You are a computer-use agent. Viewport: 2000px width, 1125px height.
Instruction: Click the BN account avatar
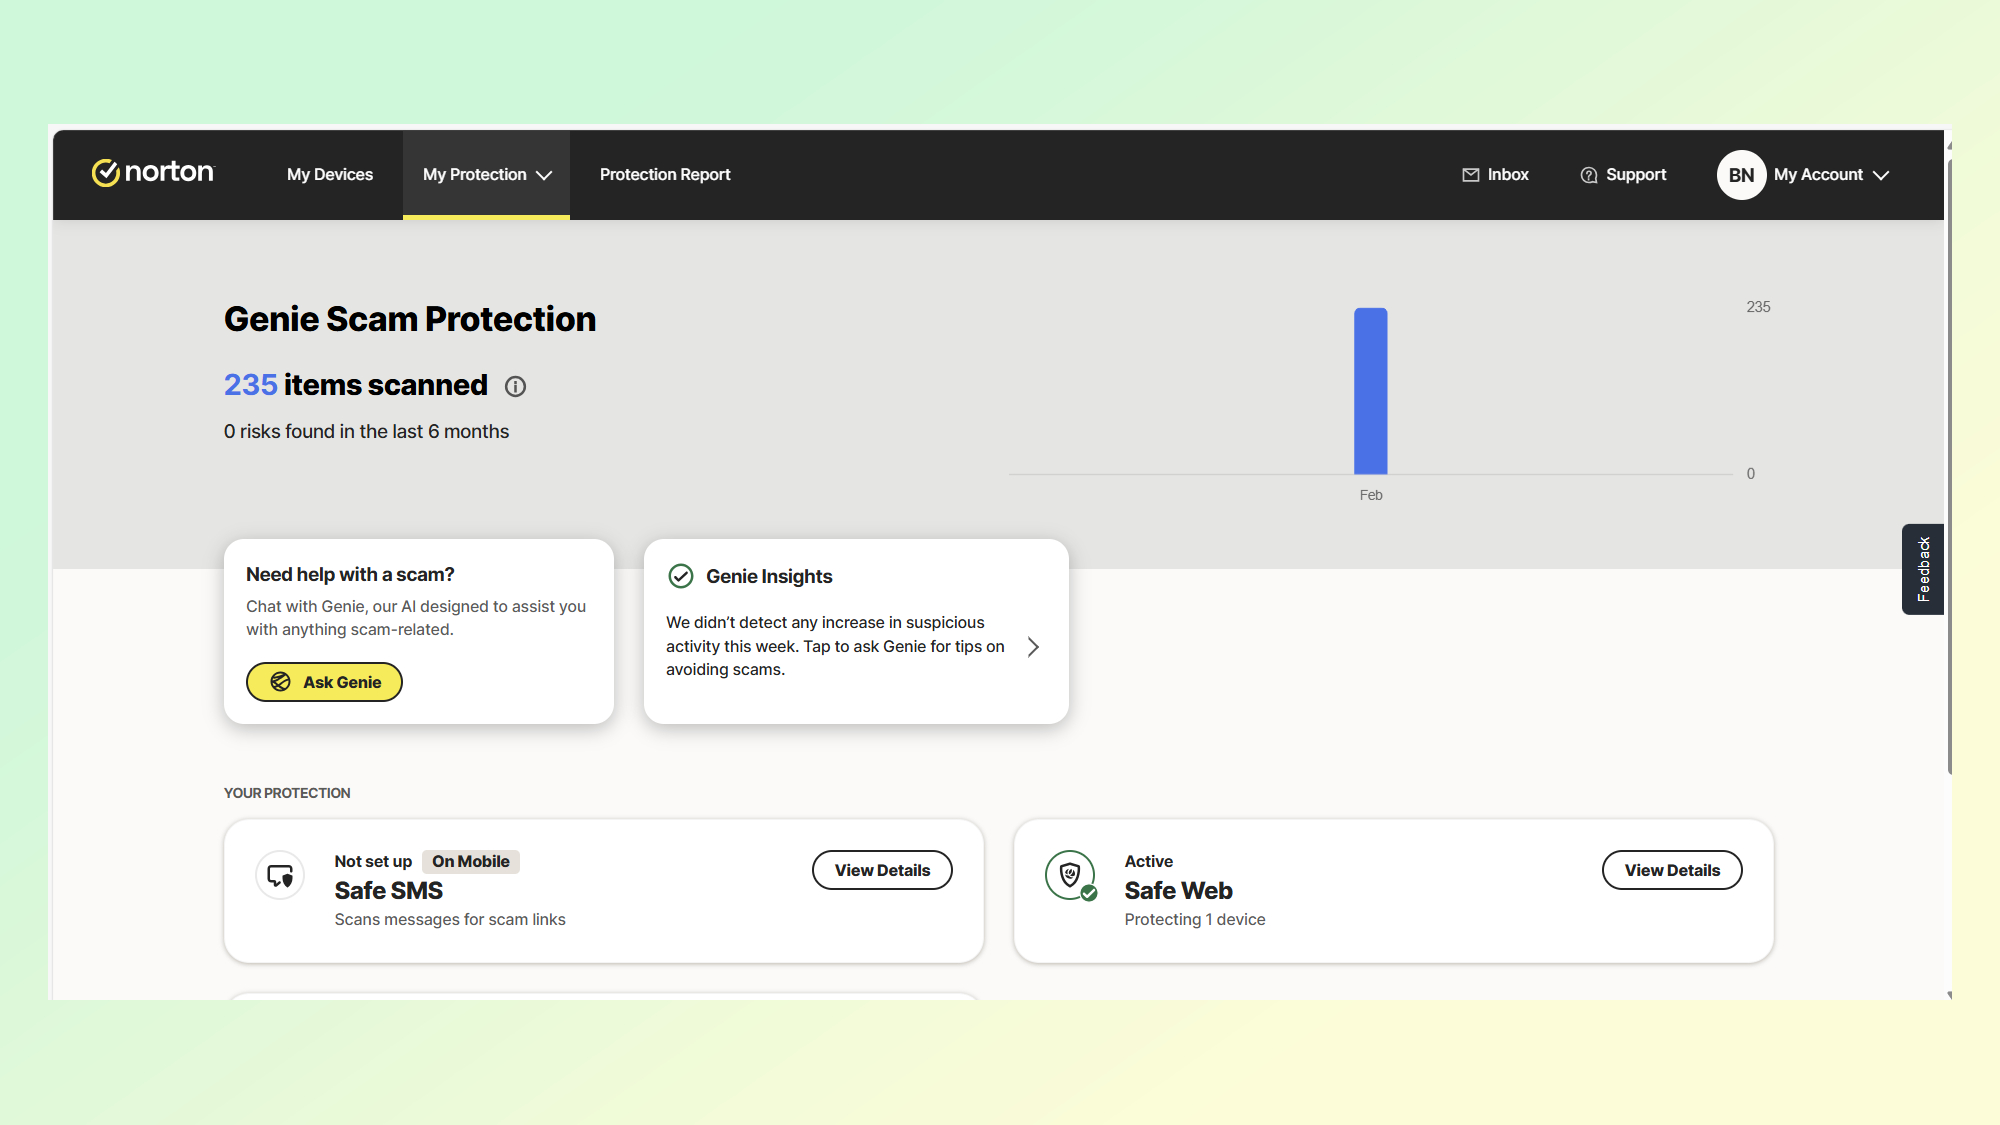pos(1741,175)
